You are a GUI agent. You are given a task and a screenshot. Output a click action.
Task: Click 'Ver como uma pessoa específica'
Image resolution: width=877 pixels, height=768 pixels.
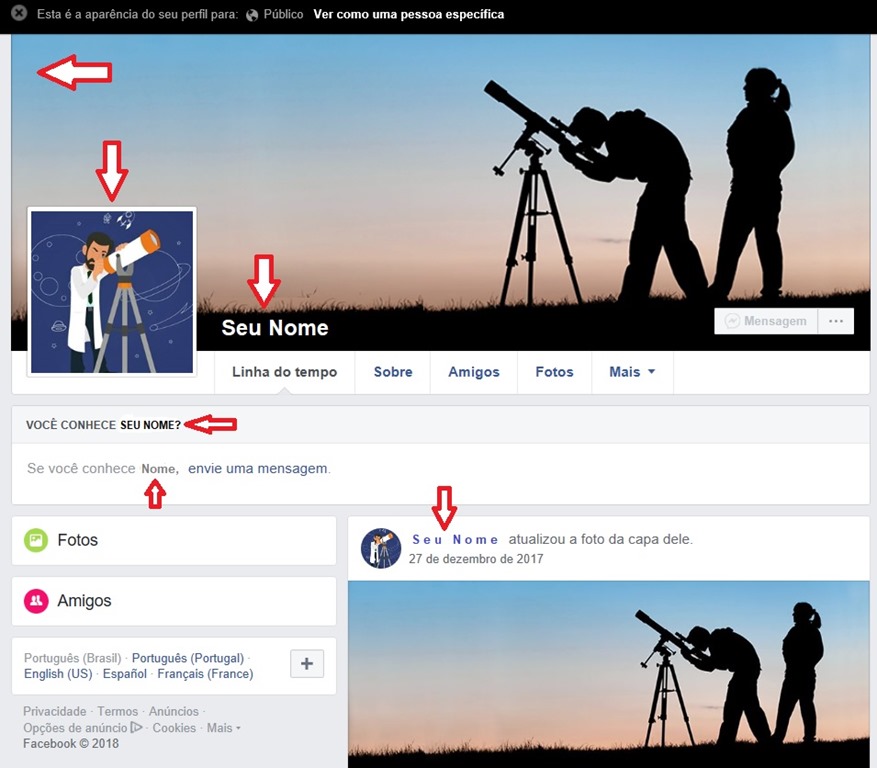pyautogui.click(x=408, y=15)
